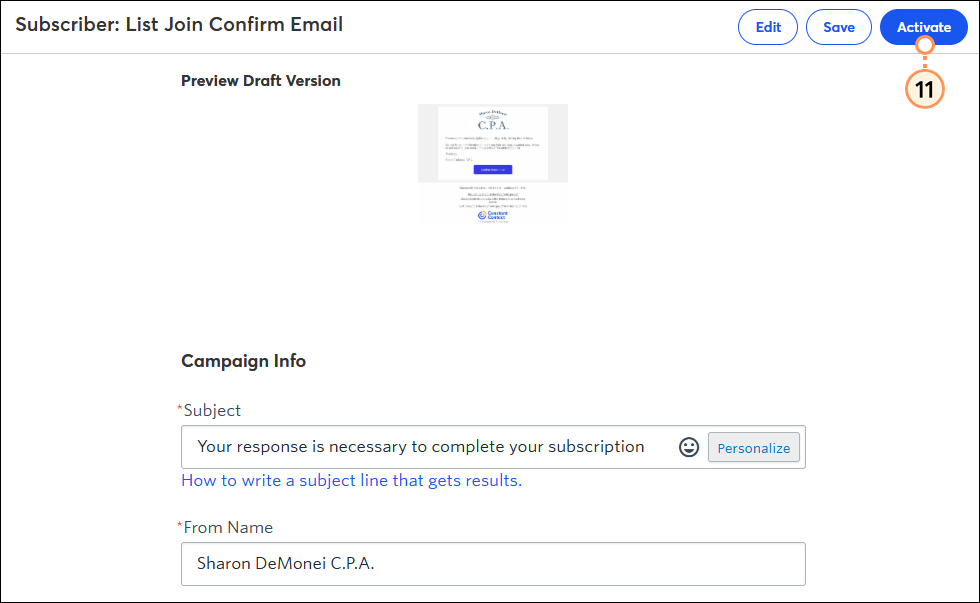Click the Constant Contact logo in preview
Screen dimensions: 980x603
coord(493,216)
